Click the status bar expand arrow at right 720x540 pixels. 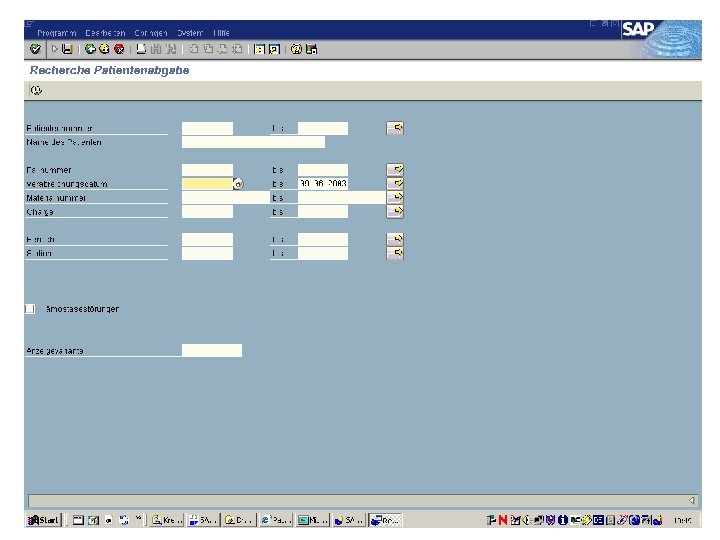(692, 501)
